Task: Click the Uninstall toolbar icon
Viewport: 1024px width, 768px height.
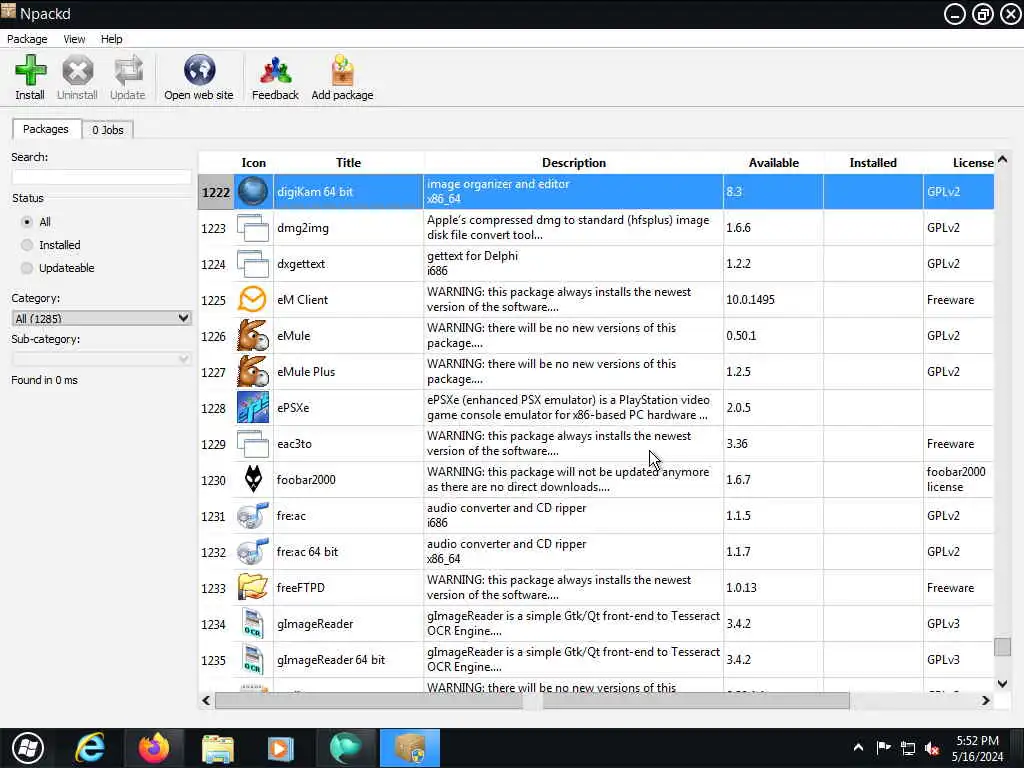Action: coord(77,71)
